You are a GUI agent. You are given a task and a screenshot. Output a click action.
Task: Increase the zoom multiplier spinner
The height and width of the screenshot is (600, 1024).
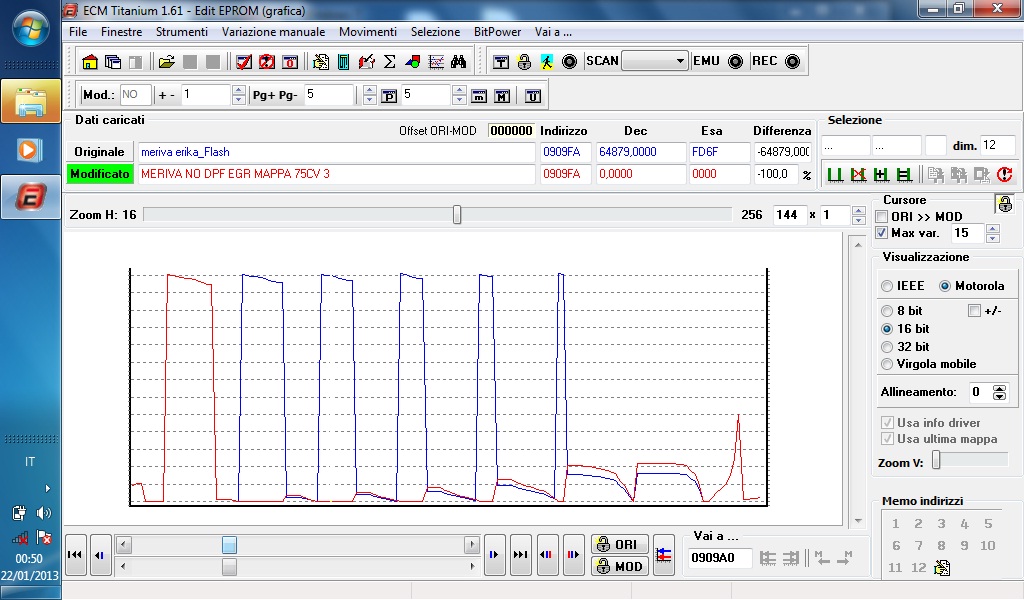[x=859, y=210]
